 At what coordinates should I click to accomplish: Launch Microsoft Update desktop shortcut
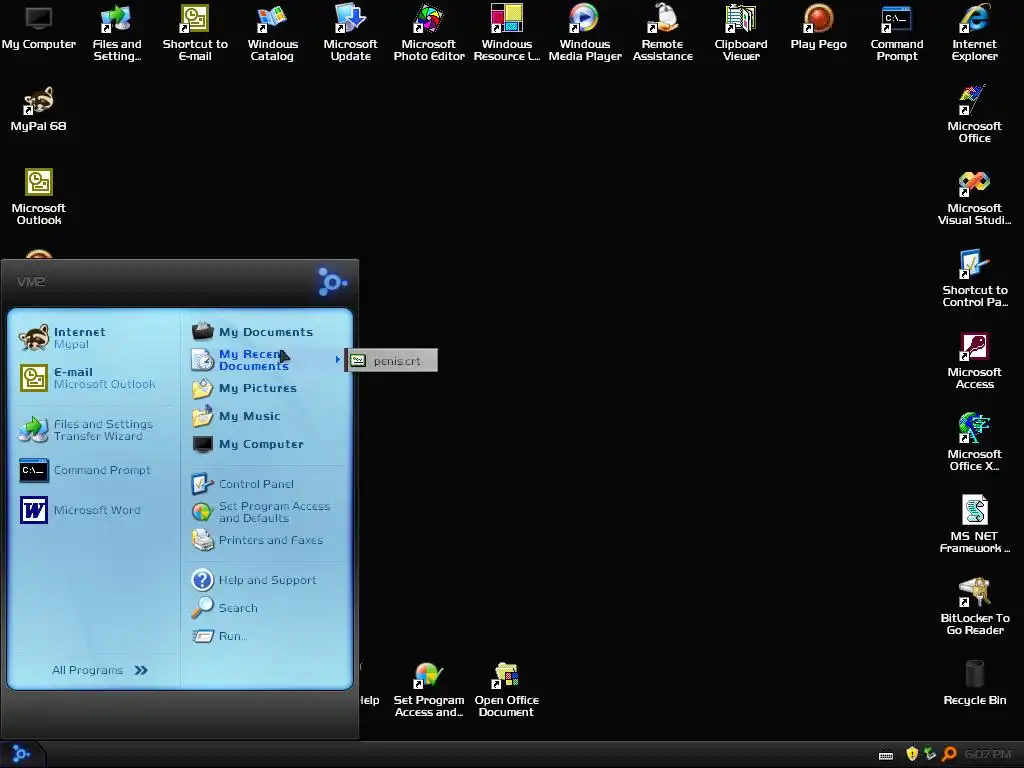coord(351,33)
